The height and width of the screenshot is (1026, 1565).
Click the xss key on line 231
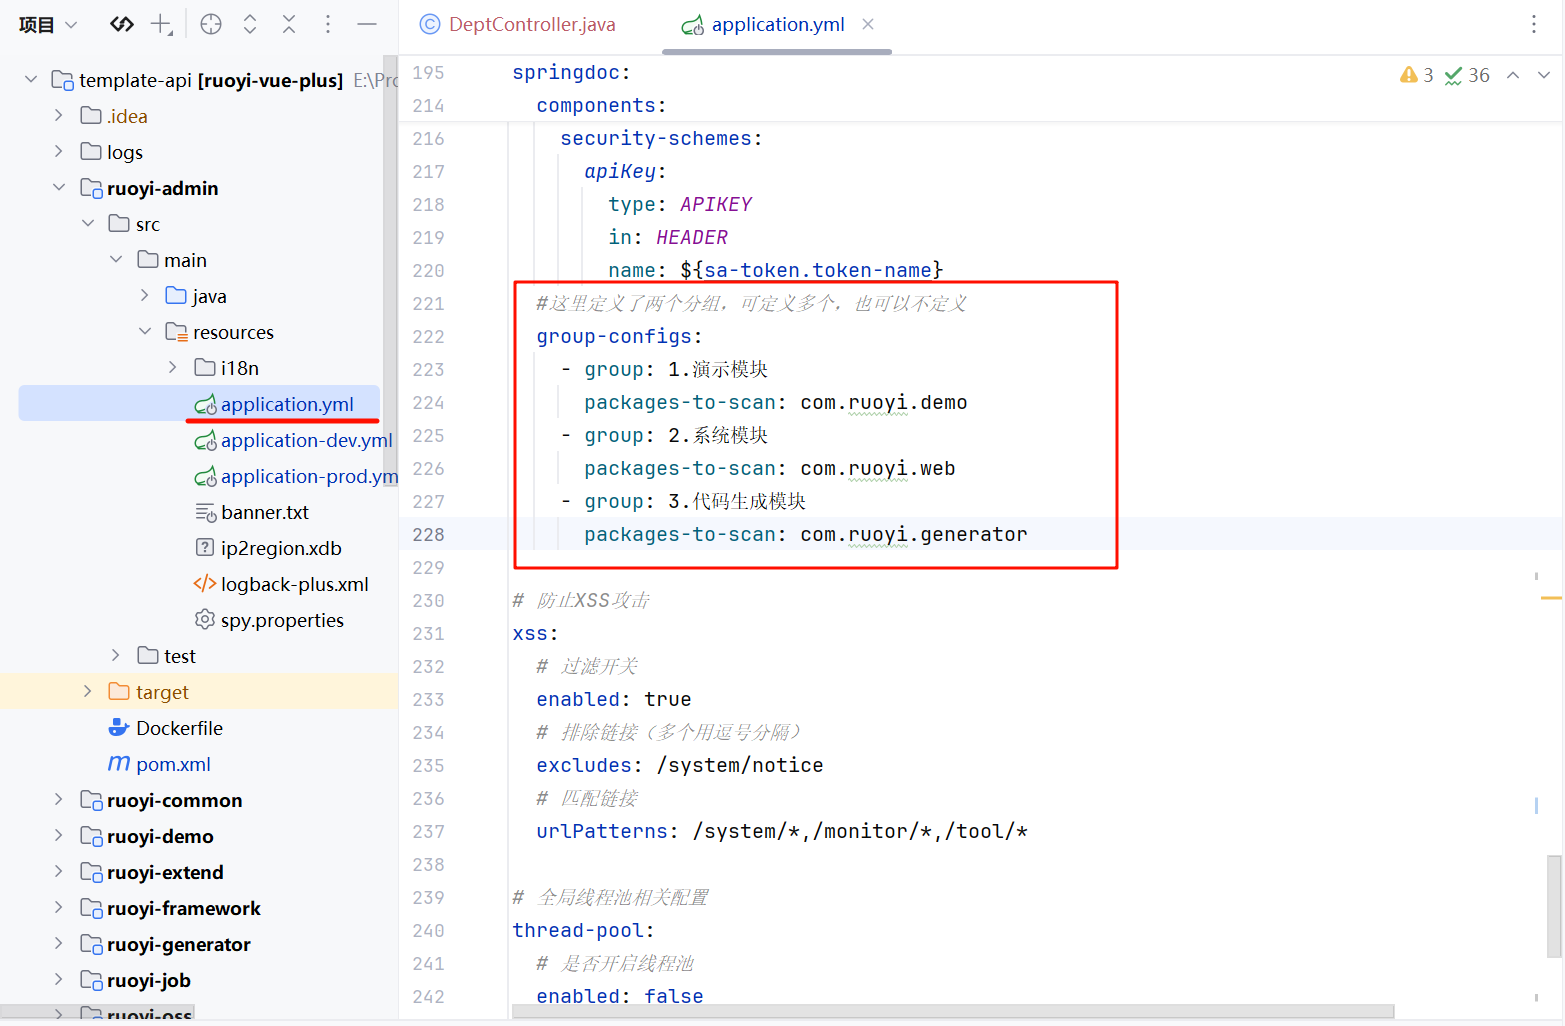tap(530, 633)
